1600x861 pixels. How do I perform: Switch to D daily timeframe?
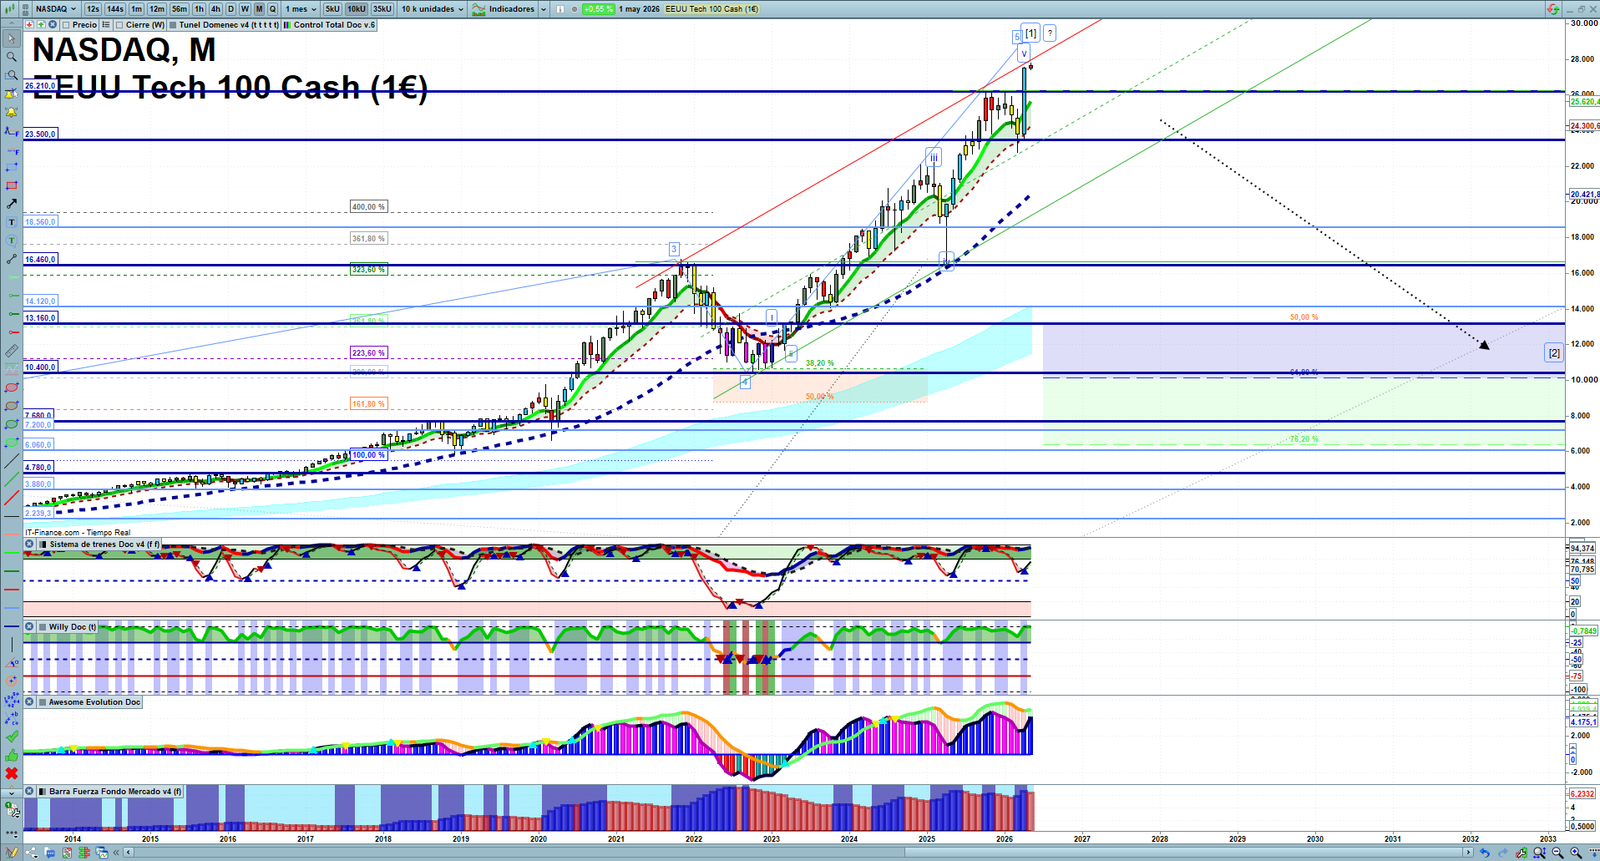coord(230,9)
